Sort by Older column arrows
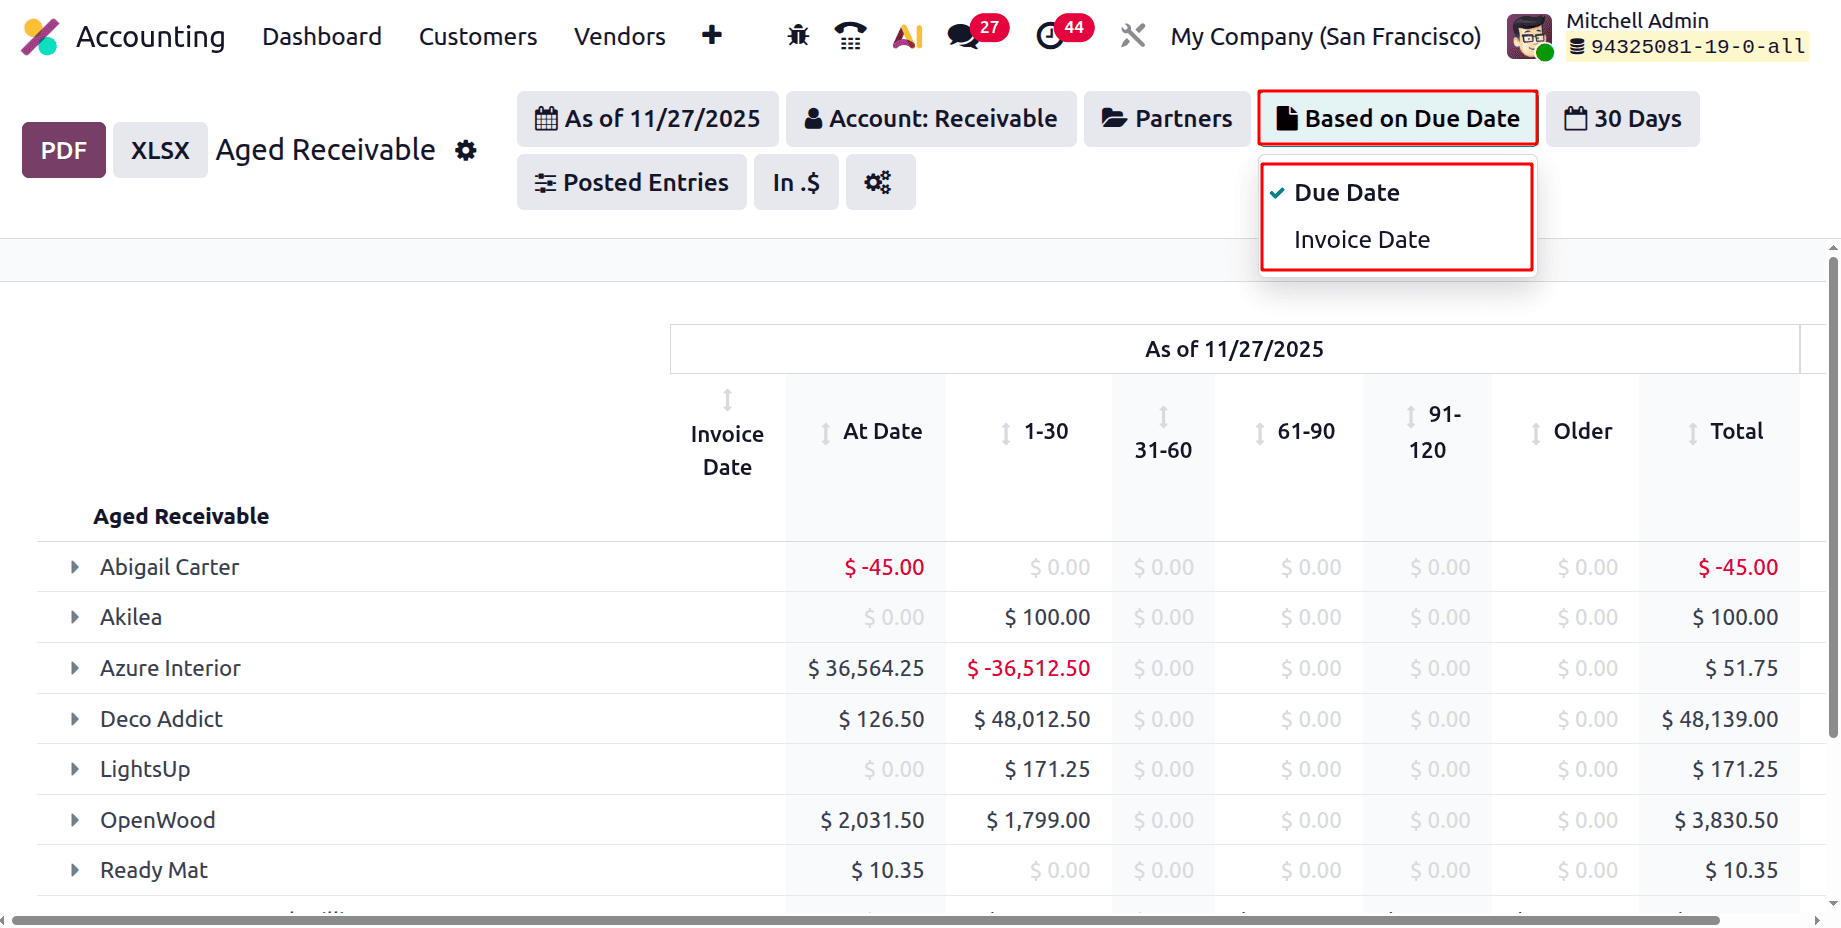Screen dimensions: 1841x928 click(x=1536, y=433)
